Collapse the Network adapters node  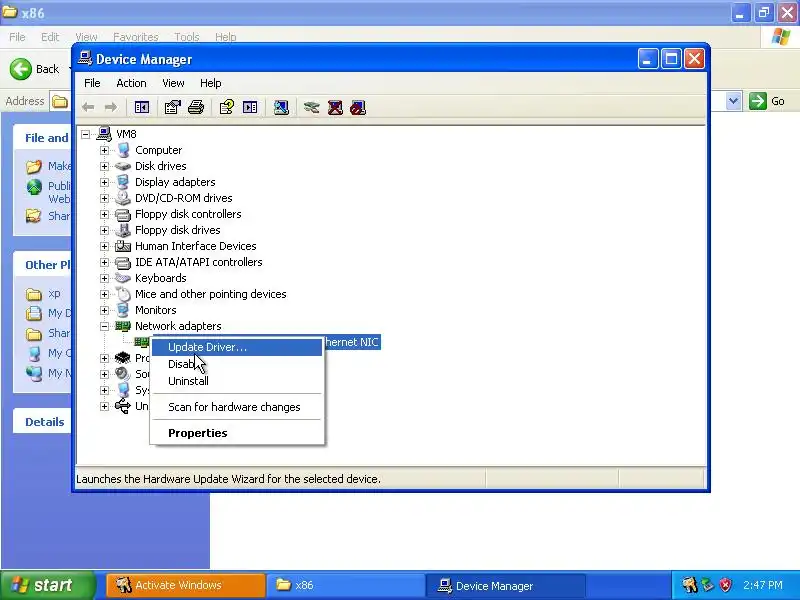click(104, 326)
